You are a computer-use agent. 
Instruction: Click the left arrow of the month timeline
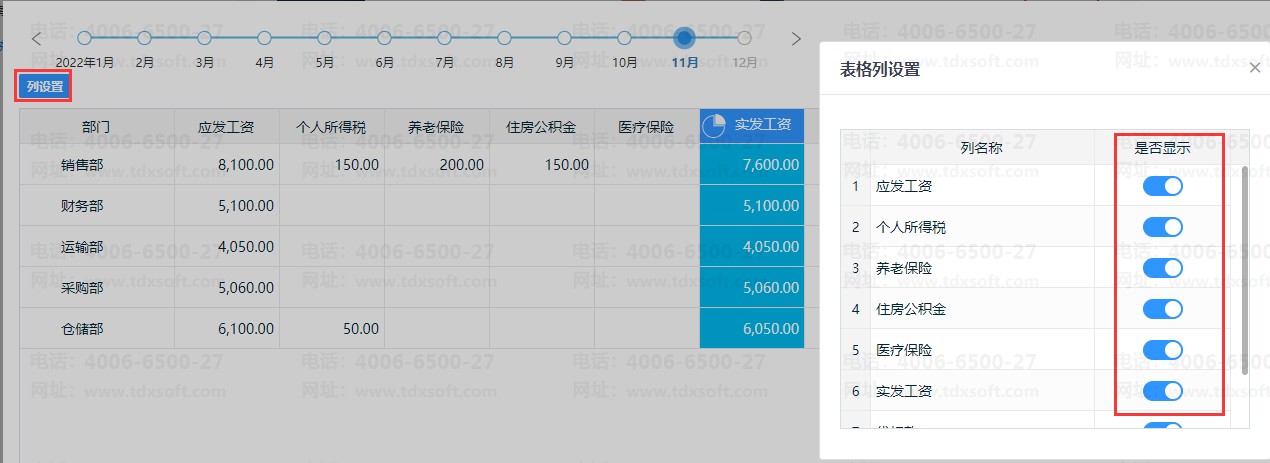tap(37, 39)
